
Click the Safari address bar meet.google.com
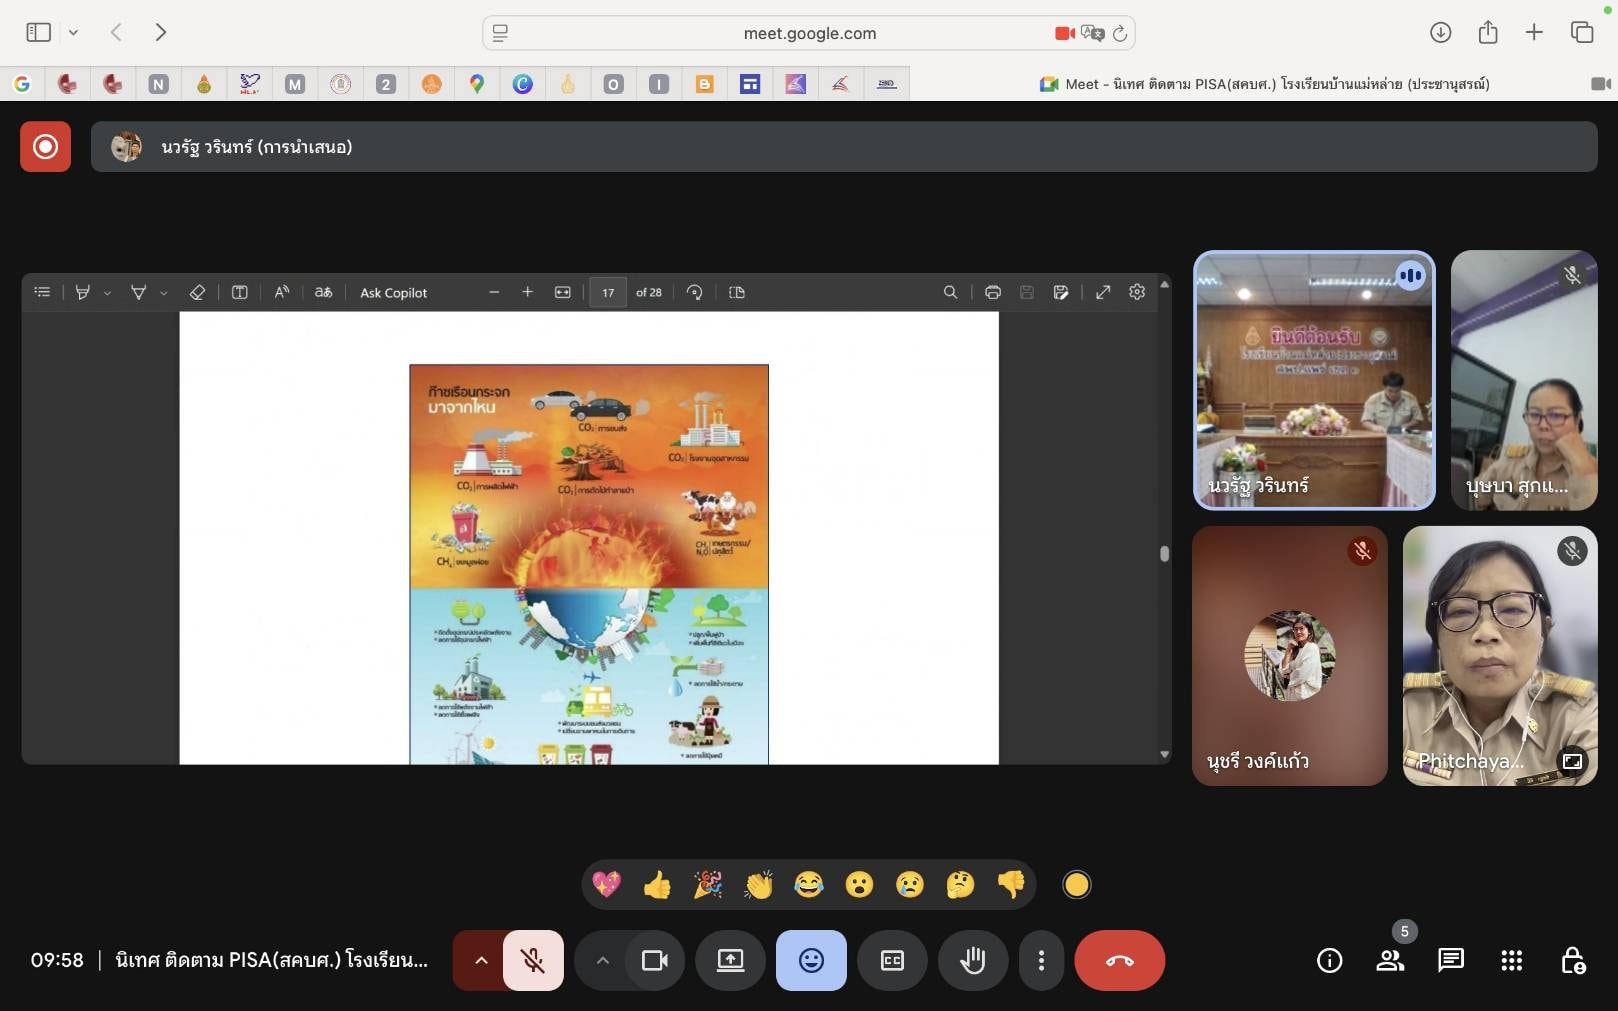coord(809,33)
